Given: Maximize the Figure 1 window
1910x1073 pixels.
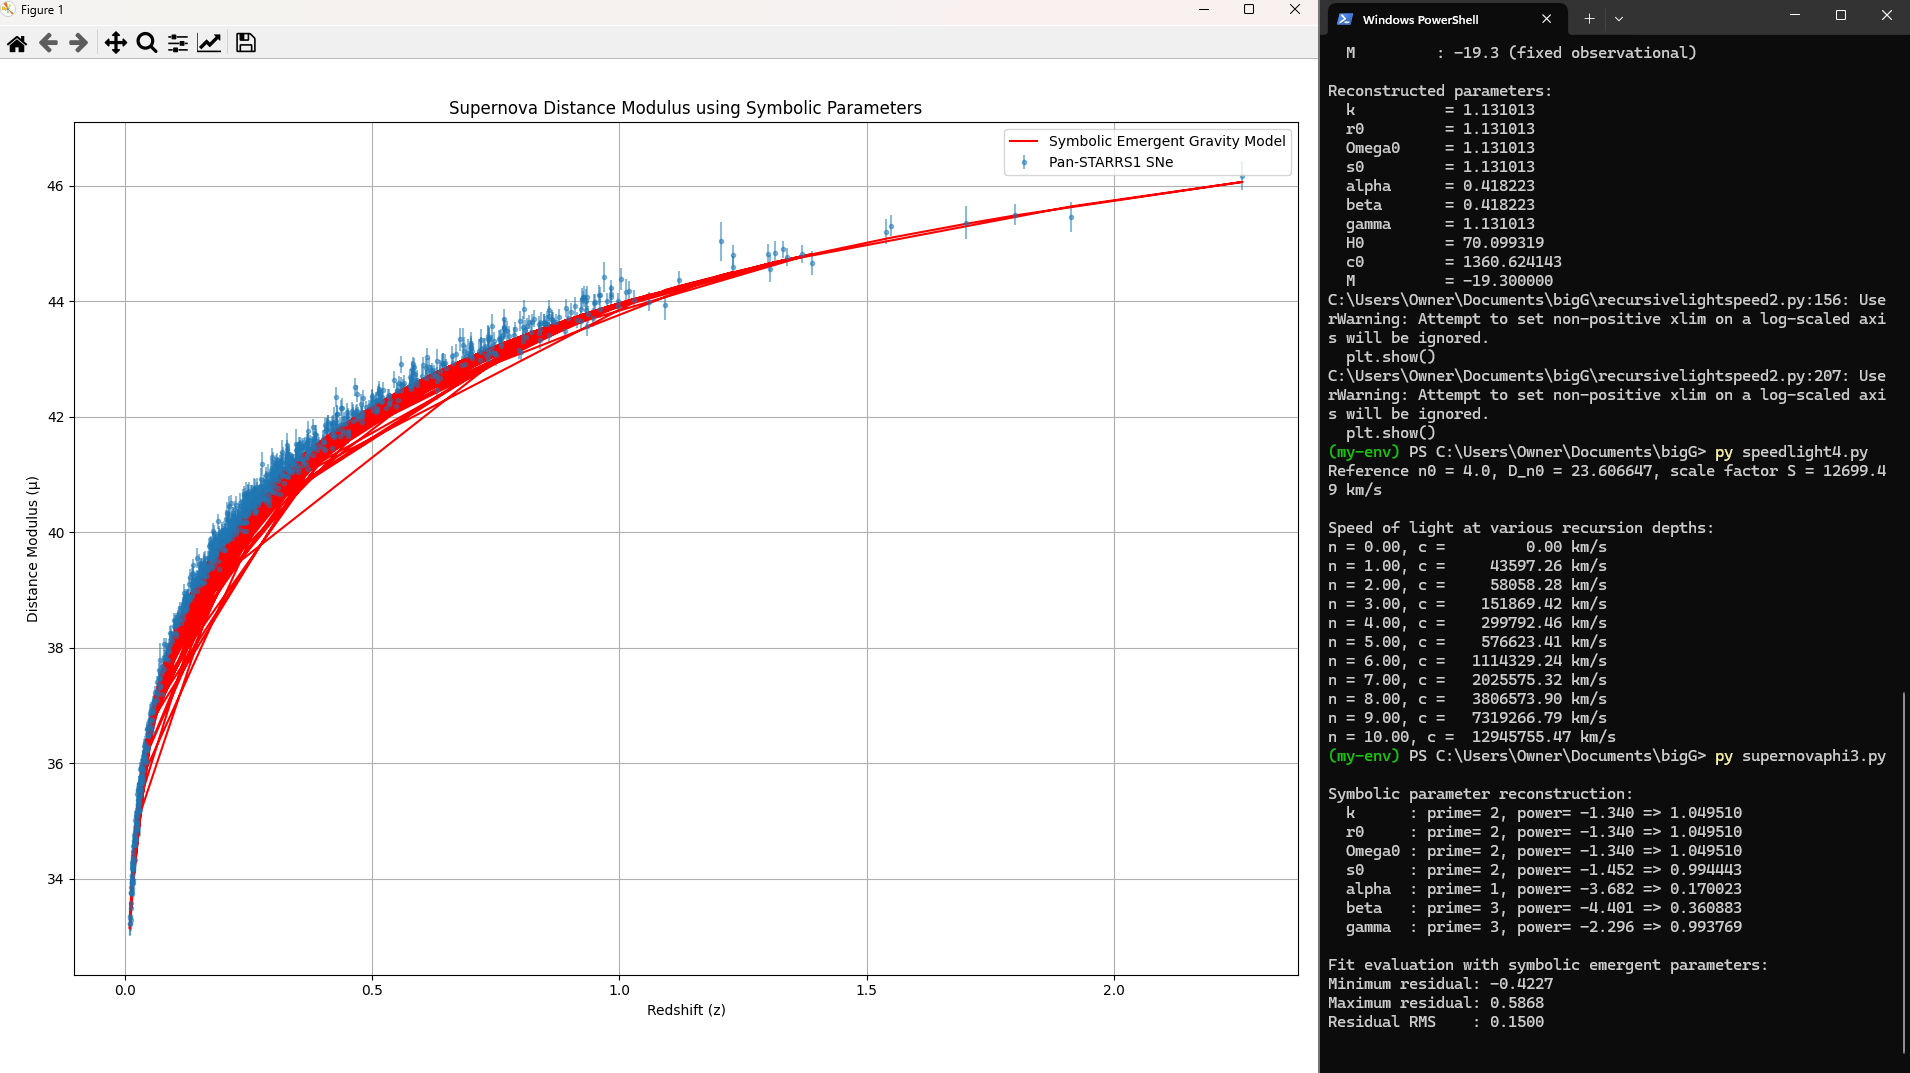Looking at the screenshot, I should (x=1249, y=10).
